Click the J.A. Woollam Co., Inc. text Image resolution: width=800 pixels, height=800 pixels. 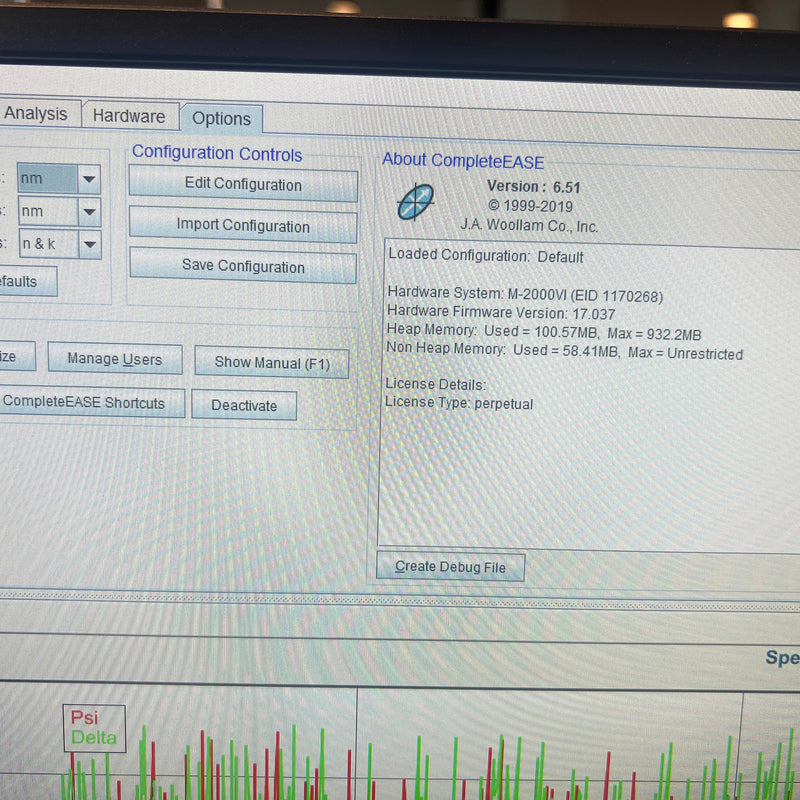(529, 225)
